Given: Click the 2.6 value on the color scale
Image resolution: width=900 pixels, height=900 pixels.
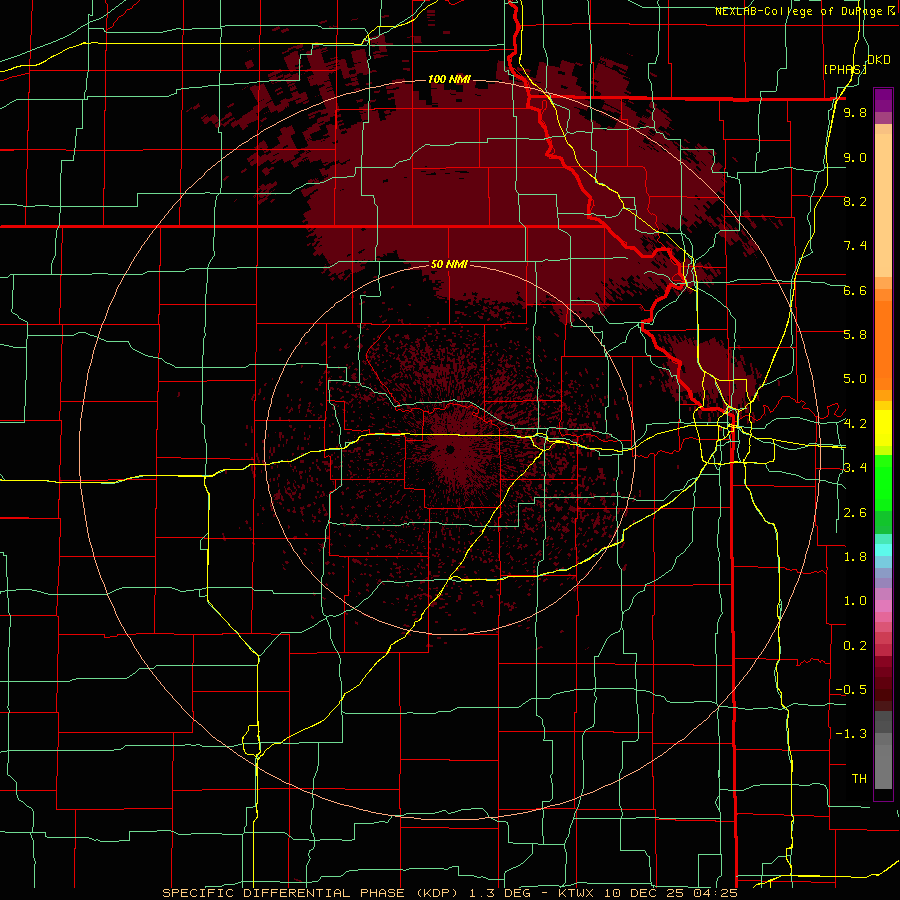Looking at the screenshot, I should [x=855, y=513].
